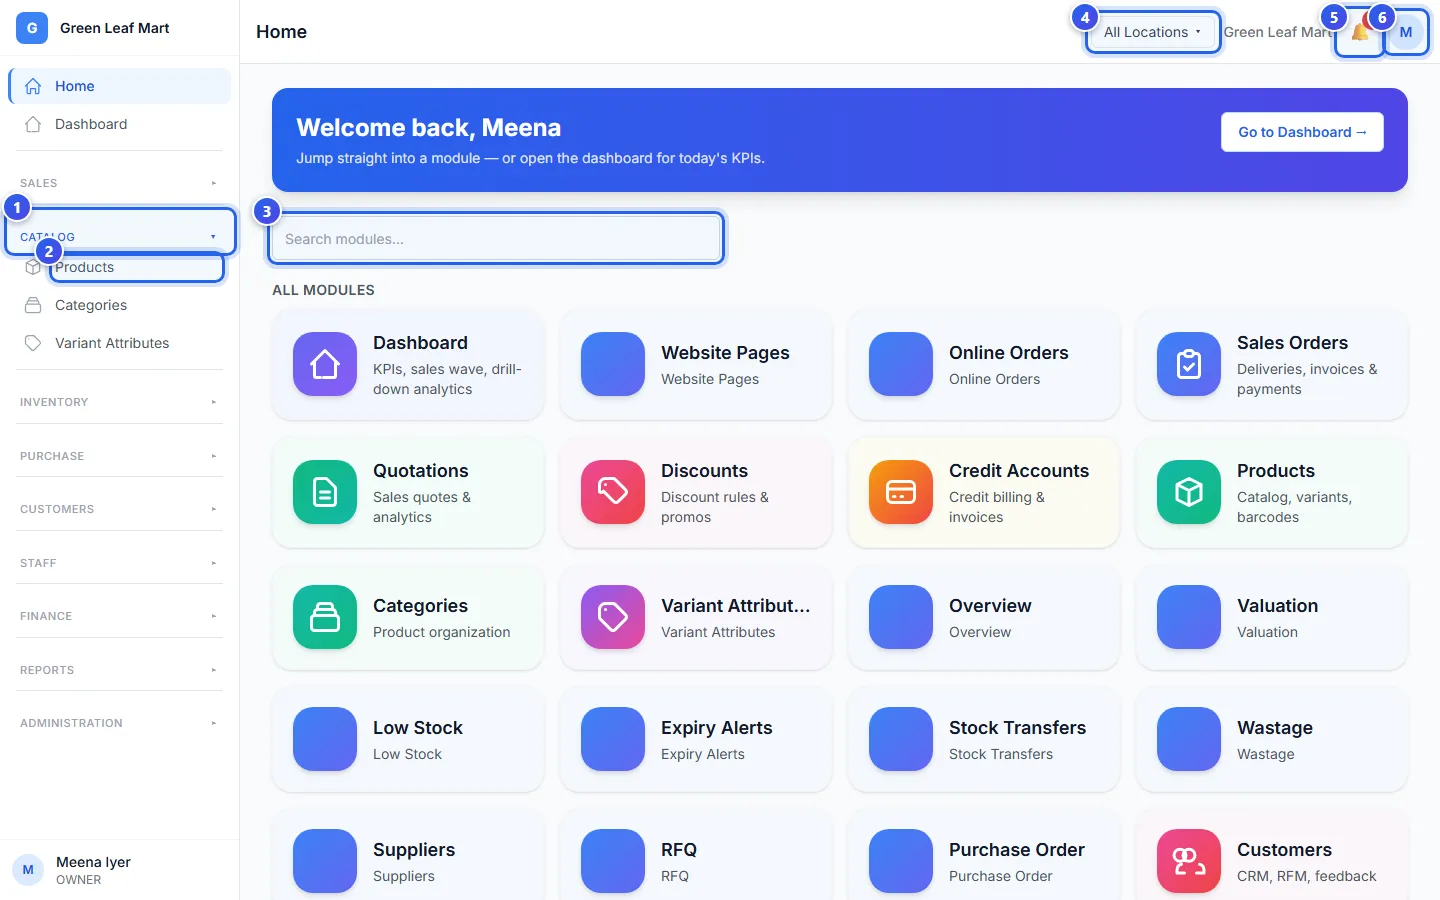The image size is (1440, 900).
Task: Expand the Reports sidebar section
Action: click(119, 670)
